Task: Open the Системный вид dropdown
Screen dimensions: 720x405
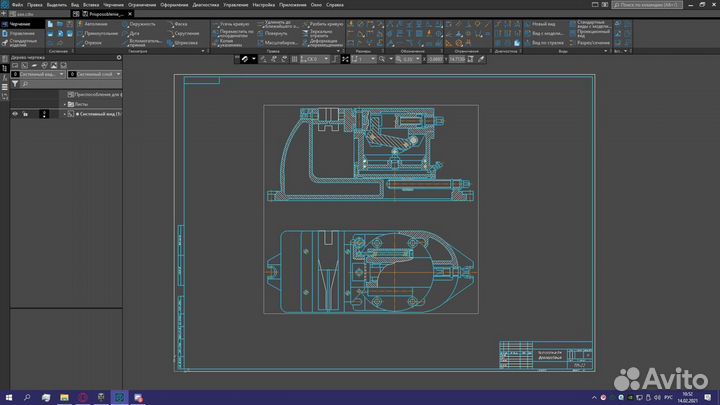Action: [38, 74]
